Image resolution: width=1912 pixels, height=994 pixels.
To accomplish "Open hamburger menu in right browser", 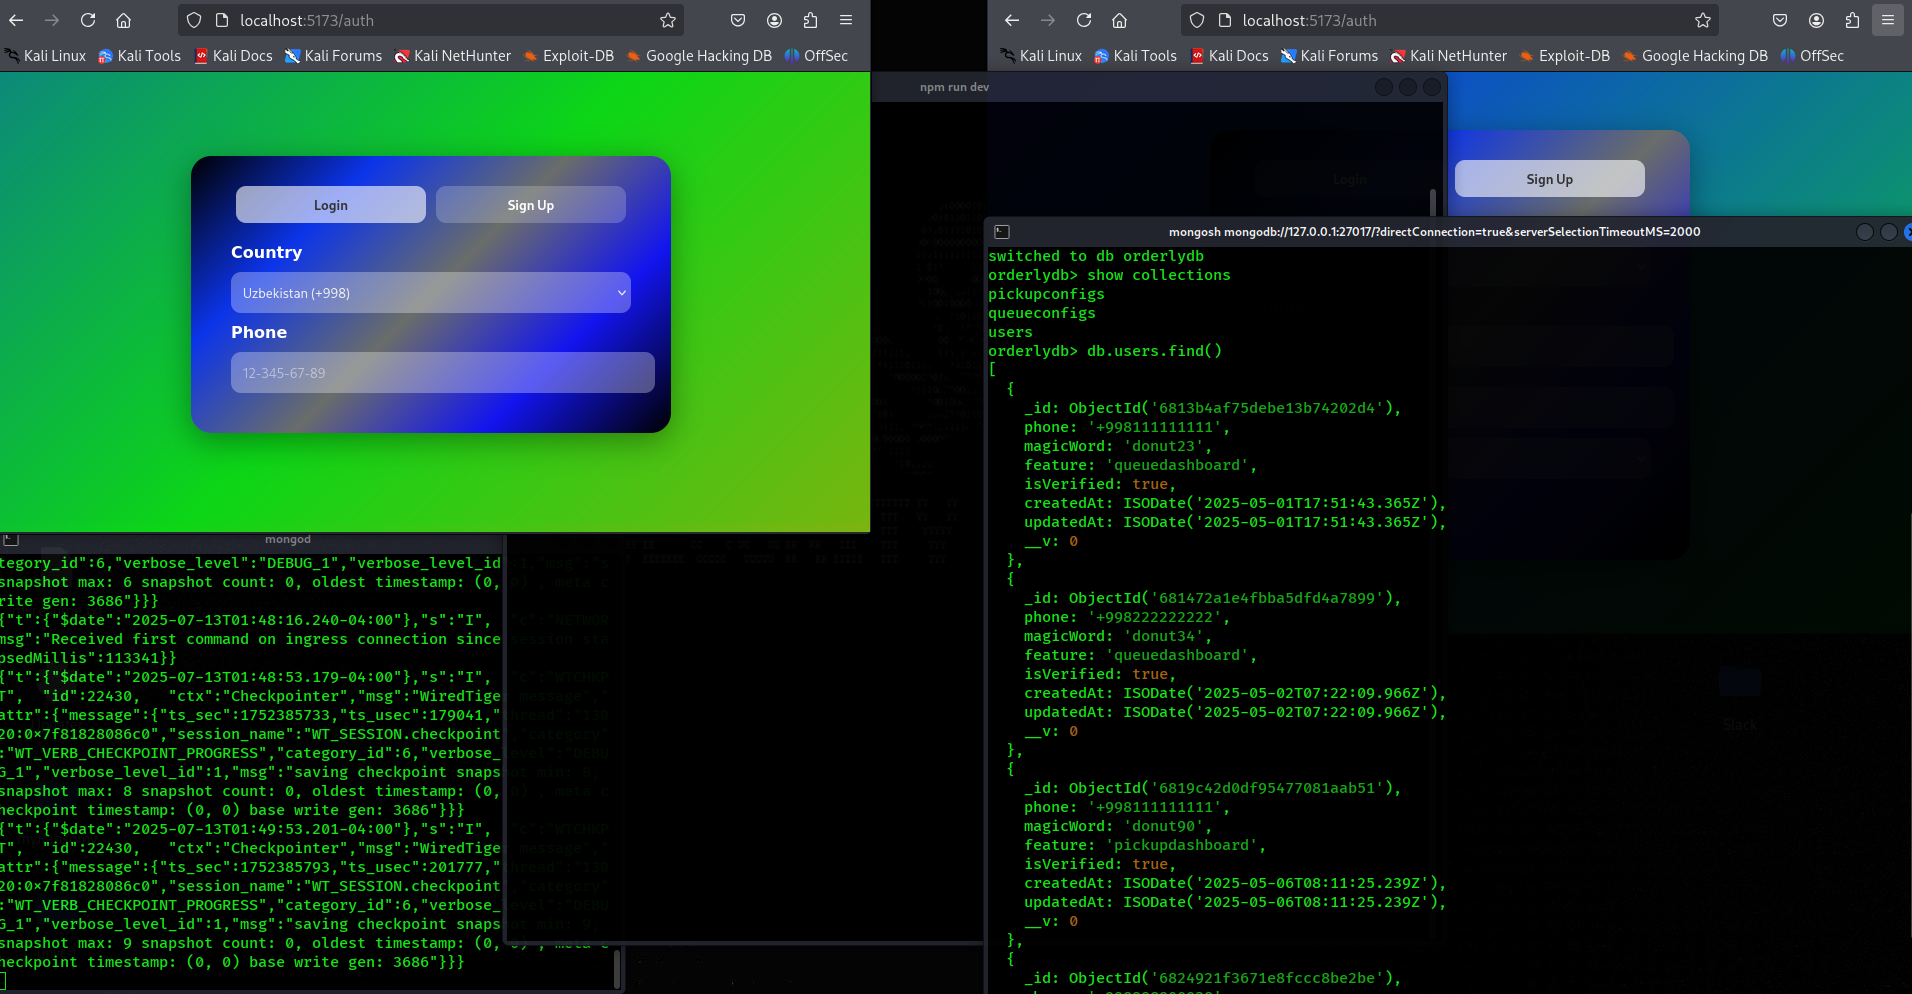I will tap(1888, 20).
